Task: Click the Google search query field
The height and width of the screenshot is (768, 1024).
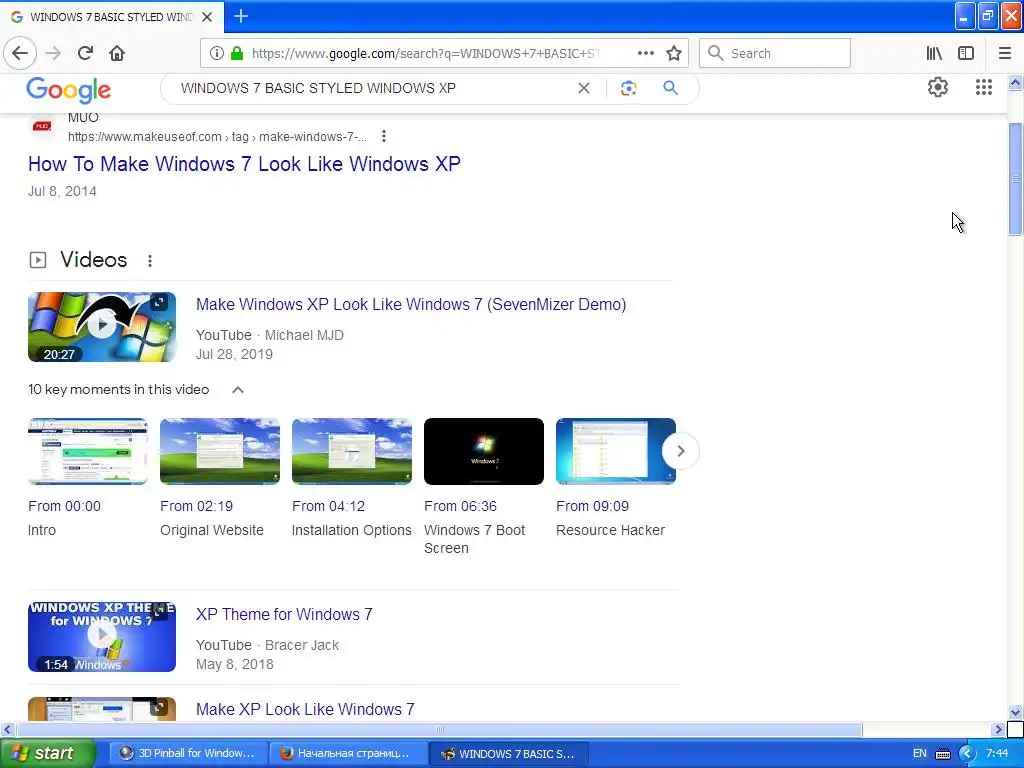Action: point(372,88)
